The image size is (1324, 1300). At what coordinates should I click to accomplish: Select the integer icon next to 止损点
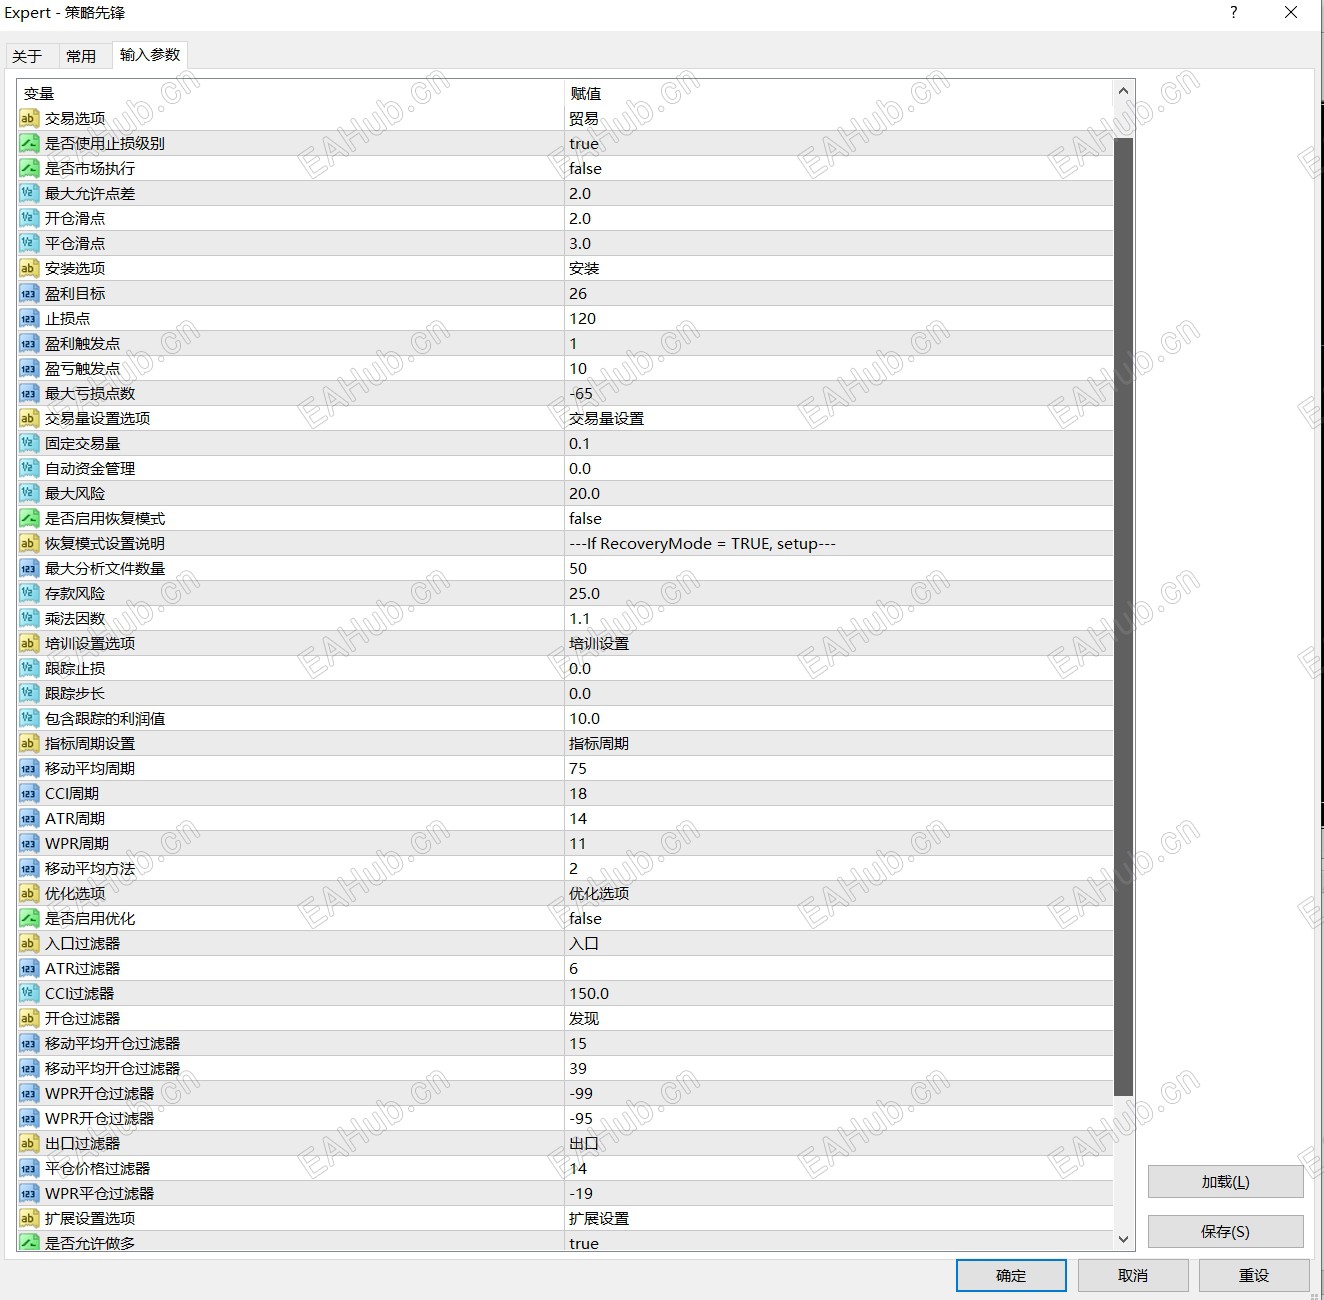(28, 318)
